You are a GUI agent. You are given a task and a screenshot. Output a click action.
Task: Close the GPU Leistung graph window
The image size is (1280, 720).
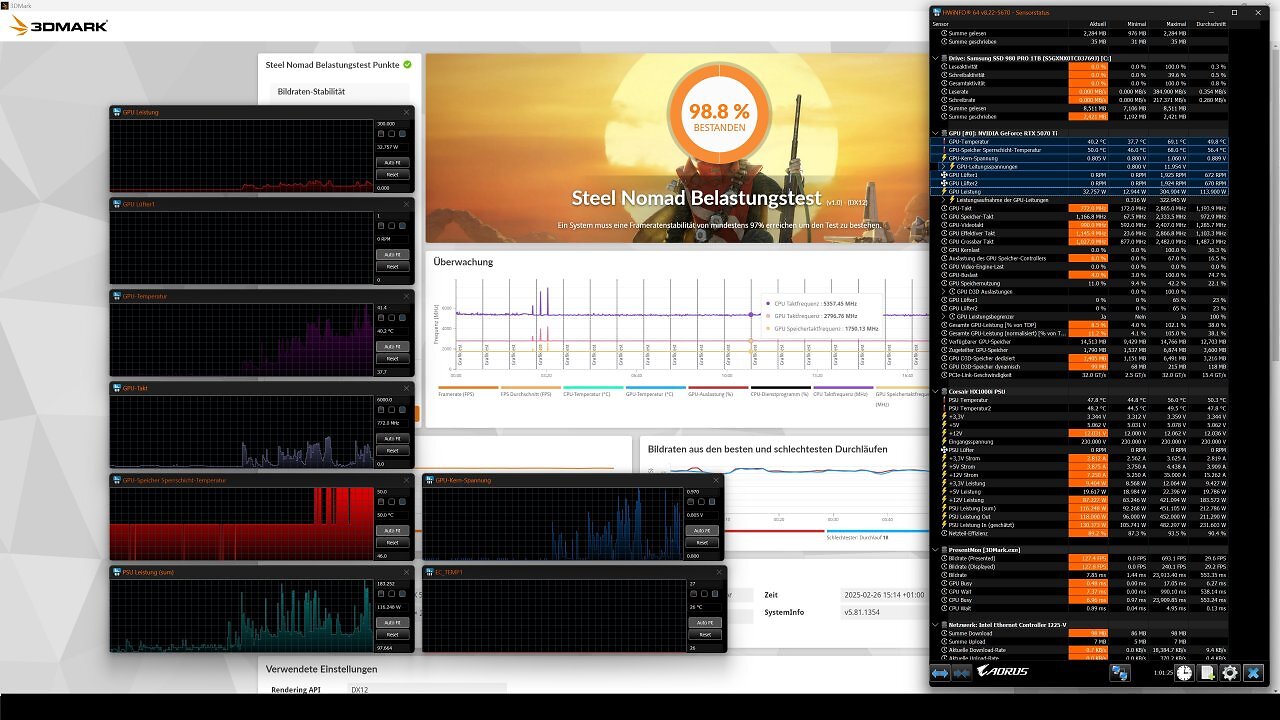405,112
